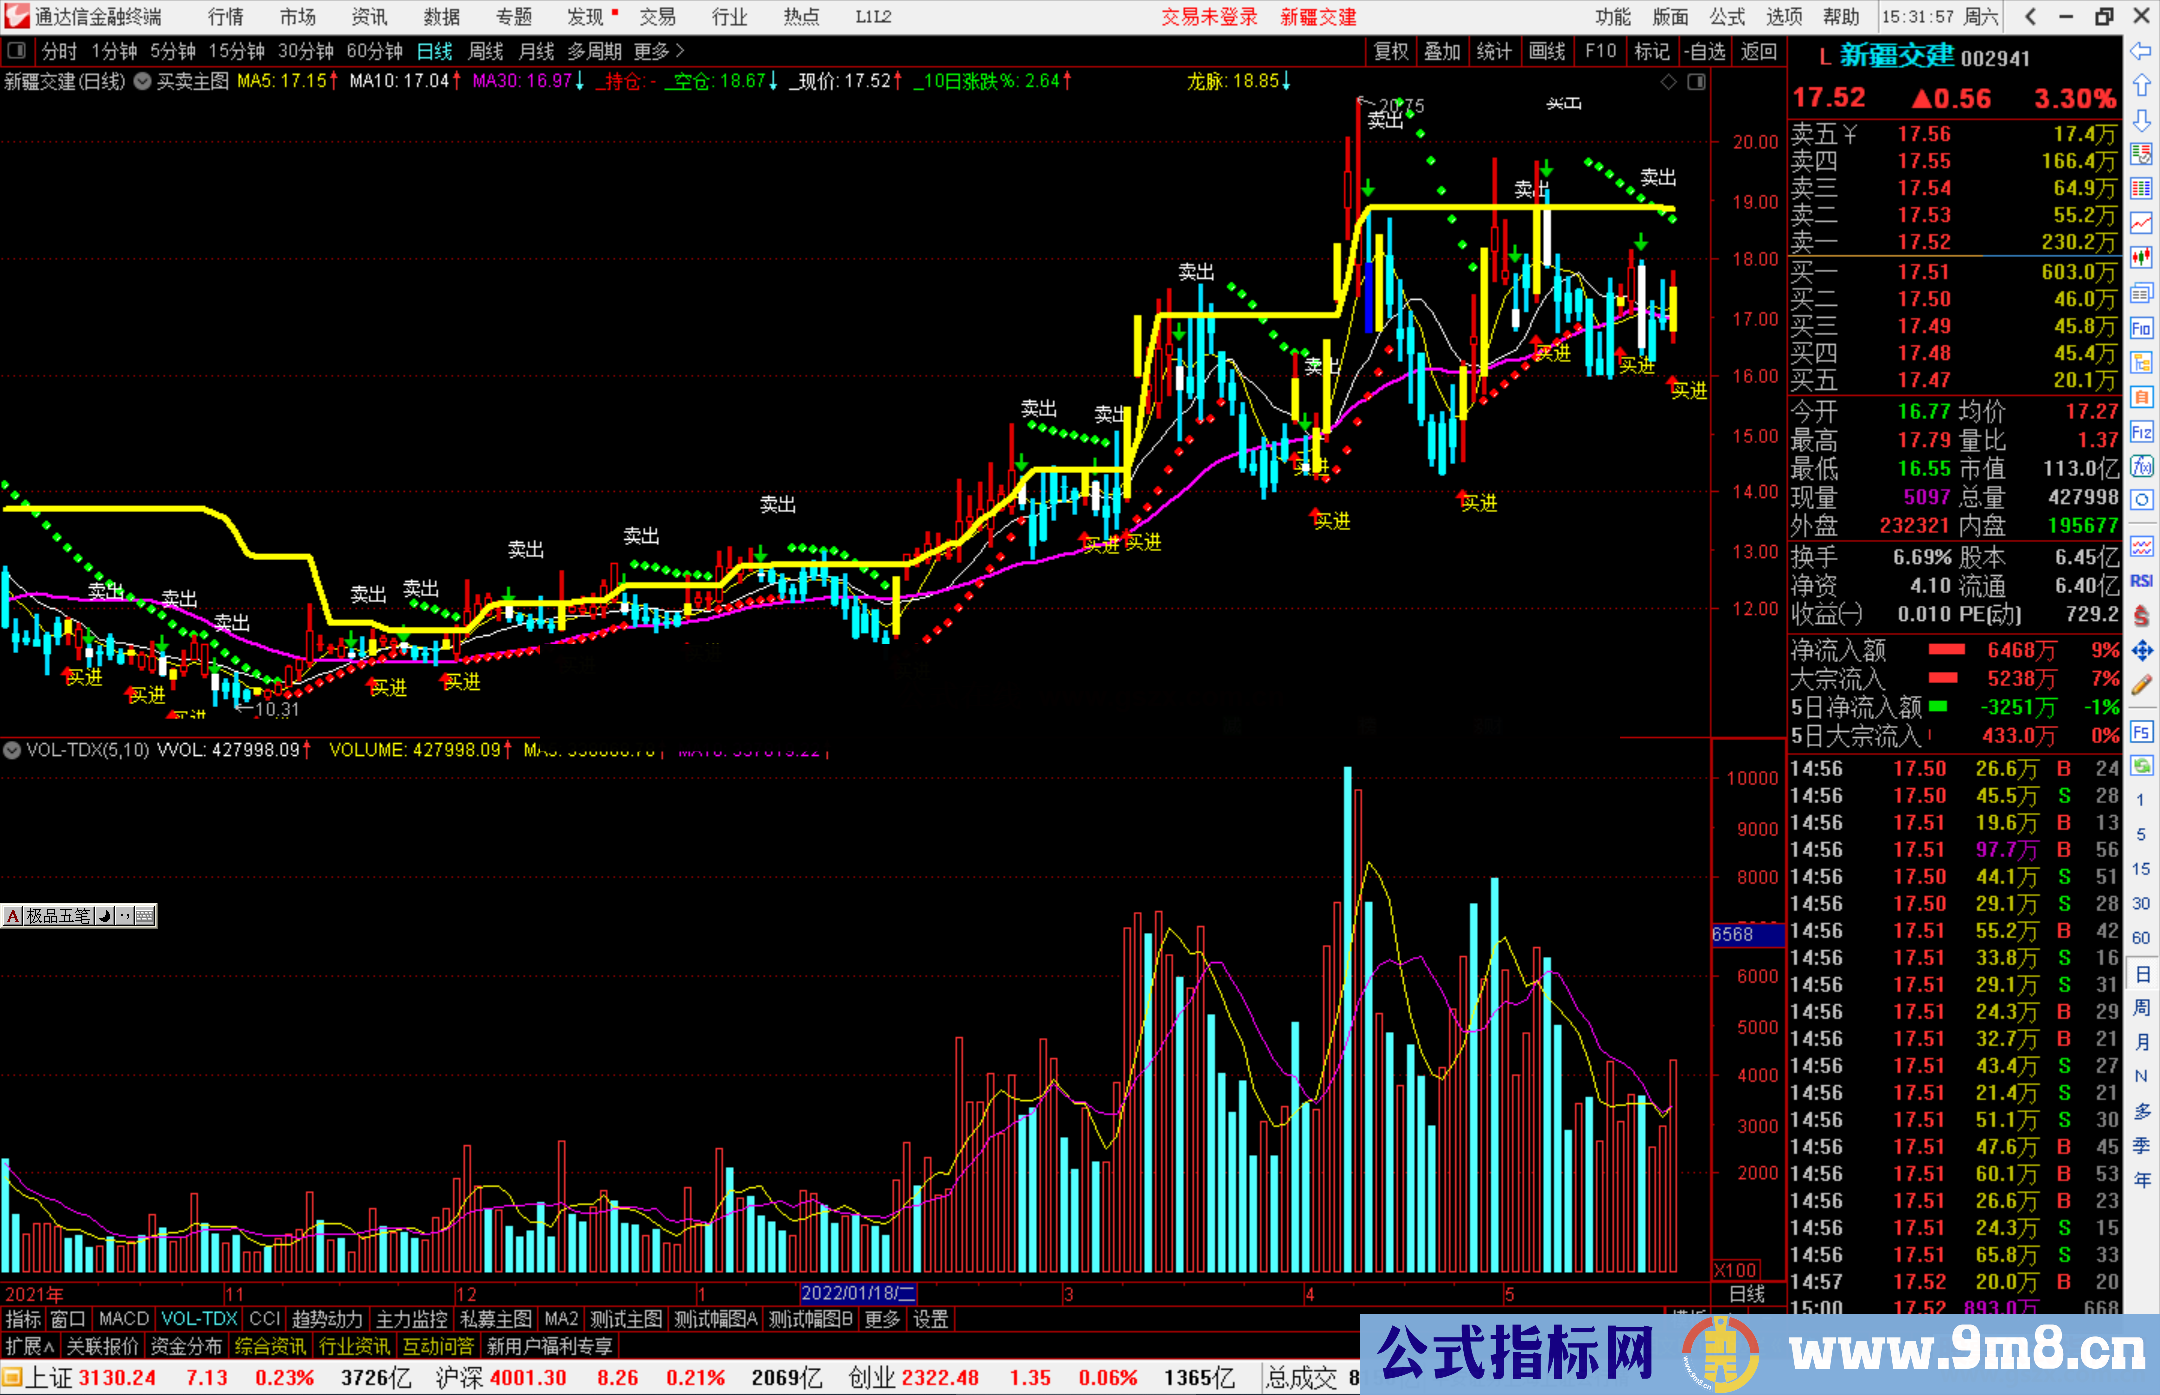Click the F10 company info sidebar icon
The image size is (2160, 1395).
coord(2141,328)
